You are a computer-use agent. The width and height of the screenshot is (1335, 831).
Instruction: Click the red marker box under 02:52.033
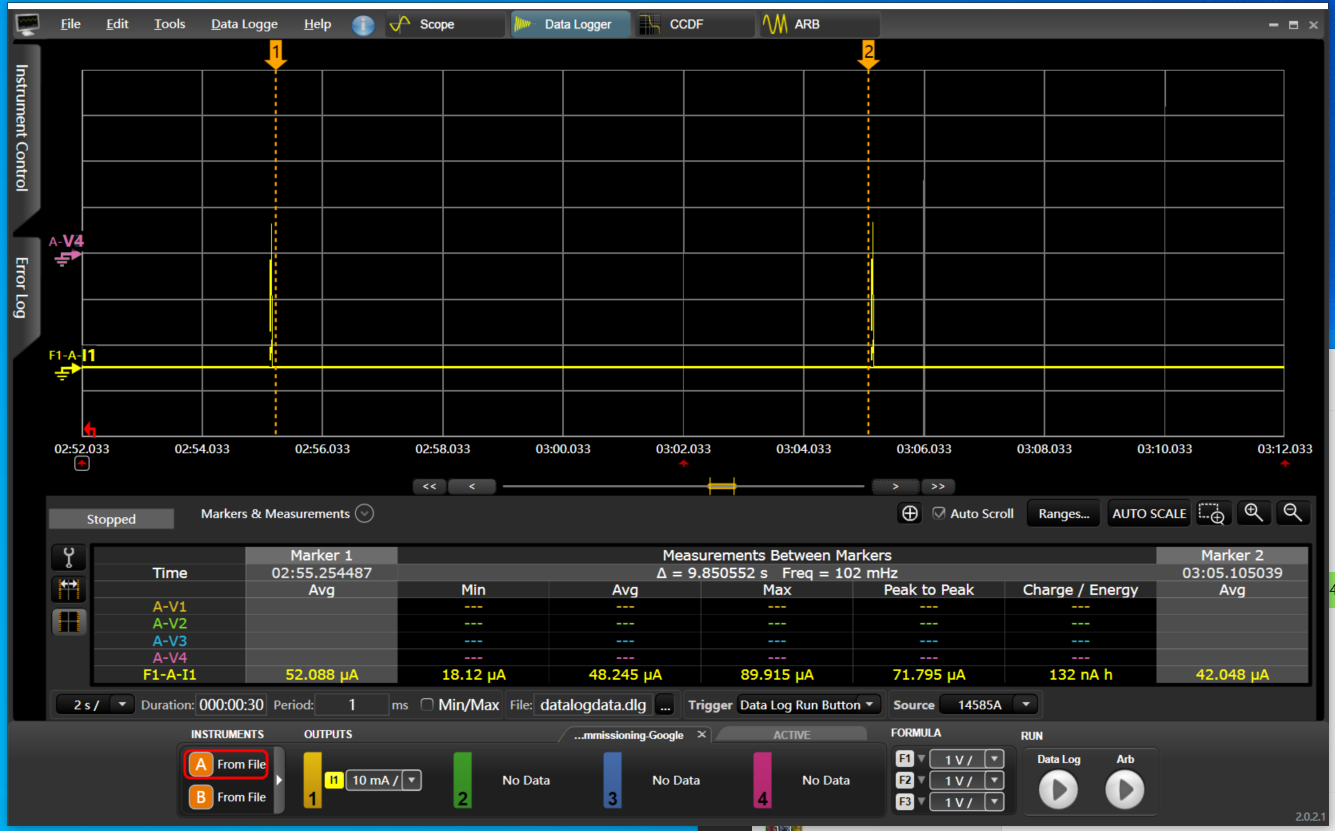pyautogui.click(x=82, y=463)
